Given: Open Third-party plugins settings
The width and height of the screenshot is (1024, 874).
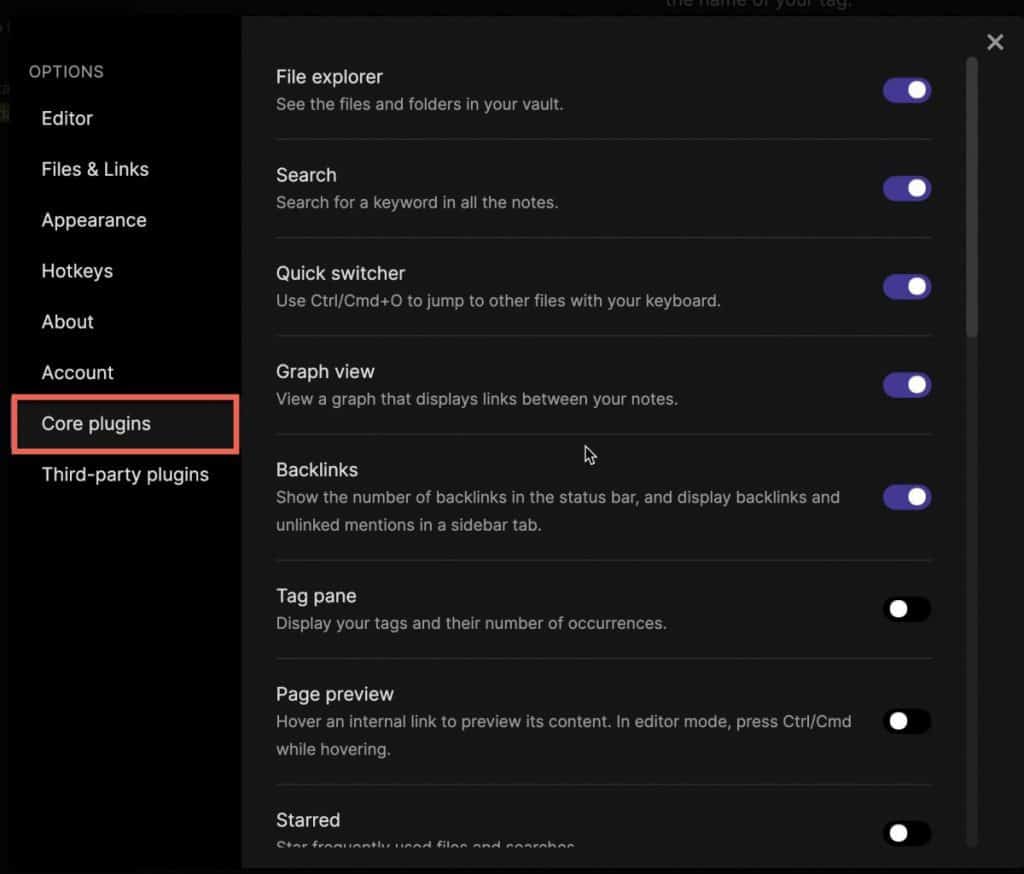Looking at the screenshot, I should click(125, 475).
